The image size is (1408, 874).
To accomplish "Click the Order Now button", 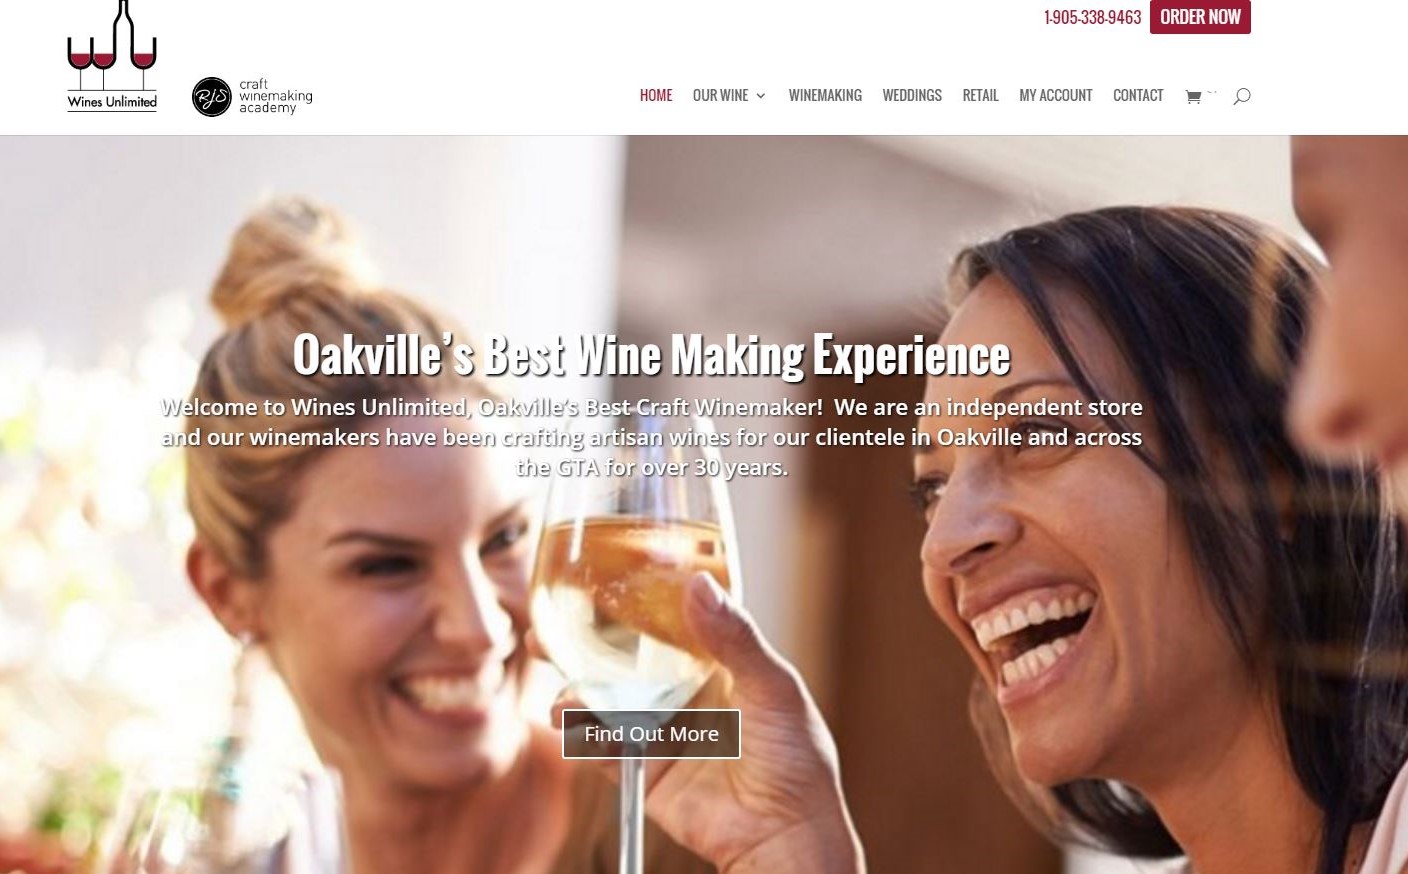I will [x=1200, y=17].
